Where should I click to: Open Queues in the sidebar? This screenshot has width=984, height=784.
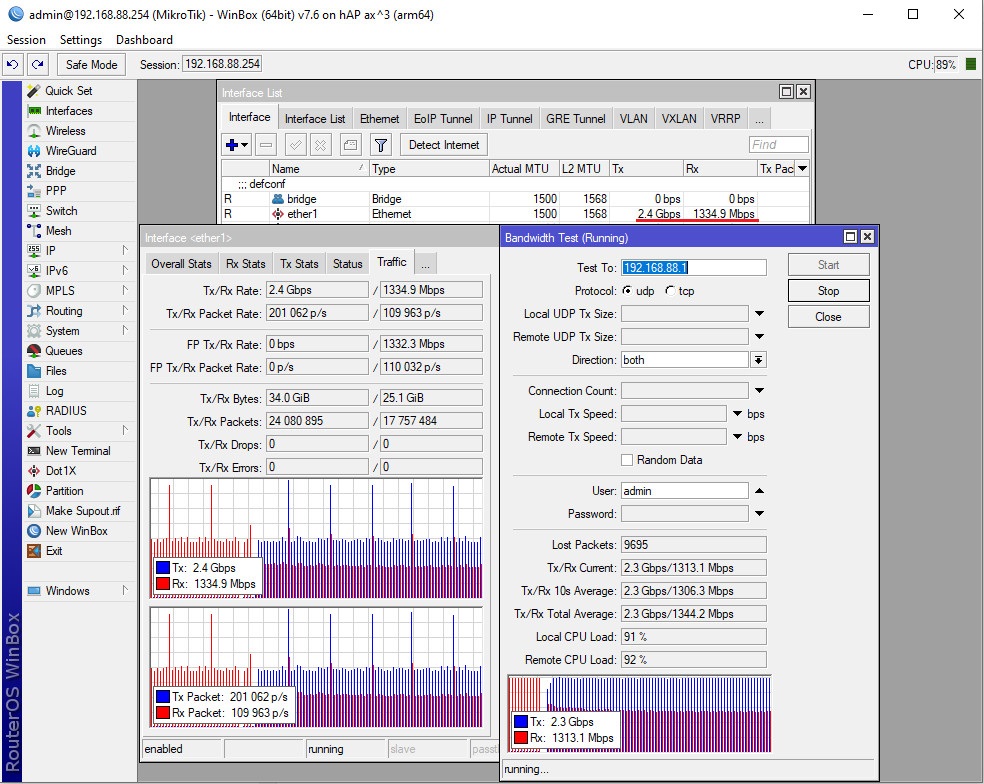click(x=63, y=351)
